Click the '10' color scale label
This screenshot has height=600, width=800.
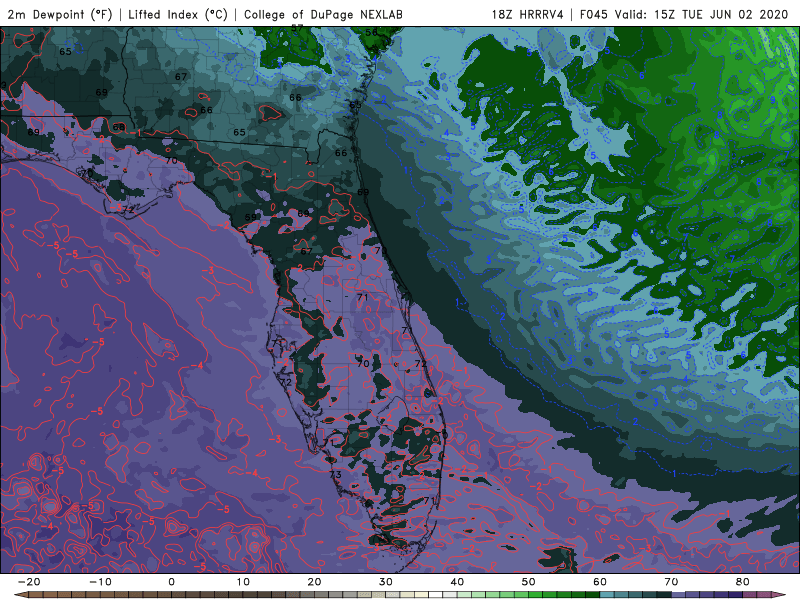[243, 582]
